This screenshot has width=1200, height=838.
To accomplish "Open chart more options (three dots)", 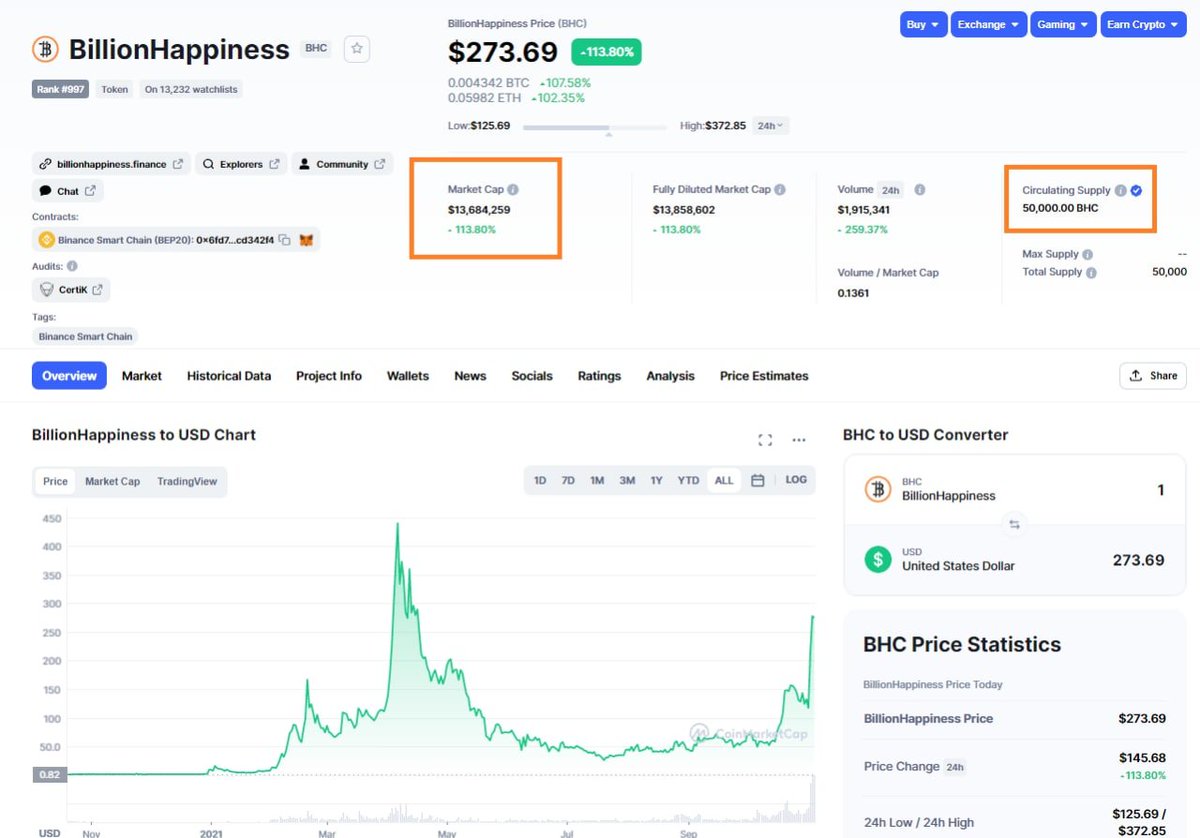I will [799, 440].
